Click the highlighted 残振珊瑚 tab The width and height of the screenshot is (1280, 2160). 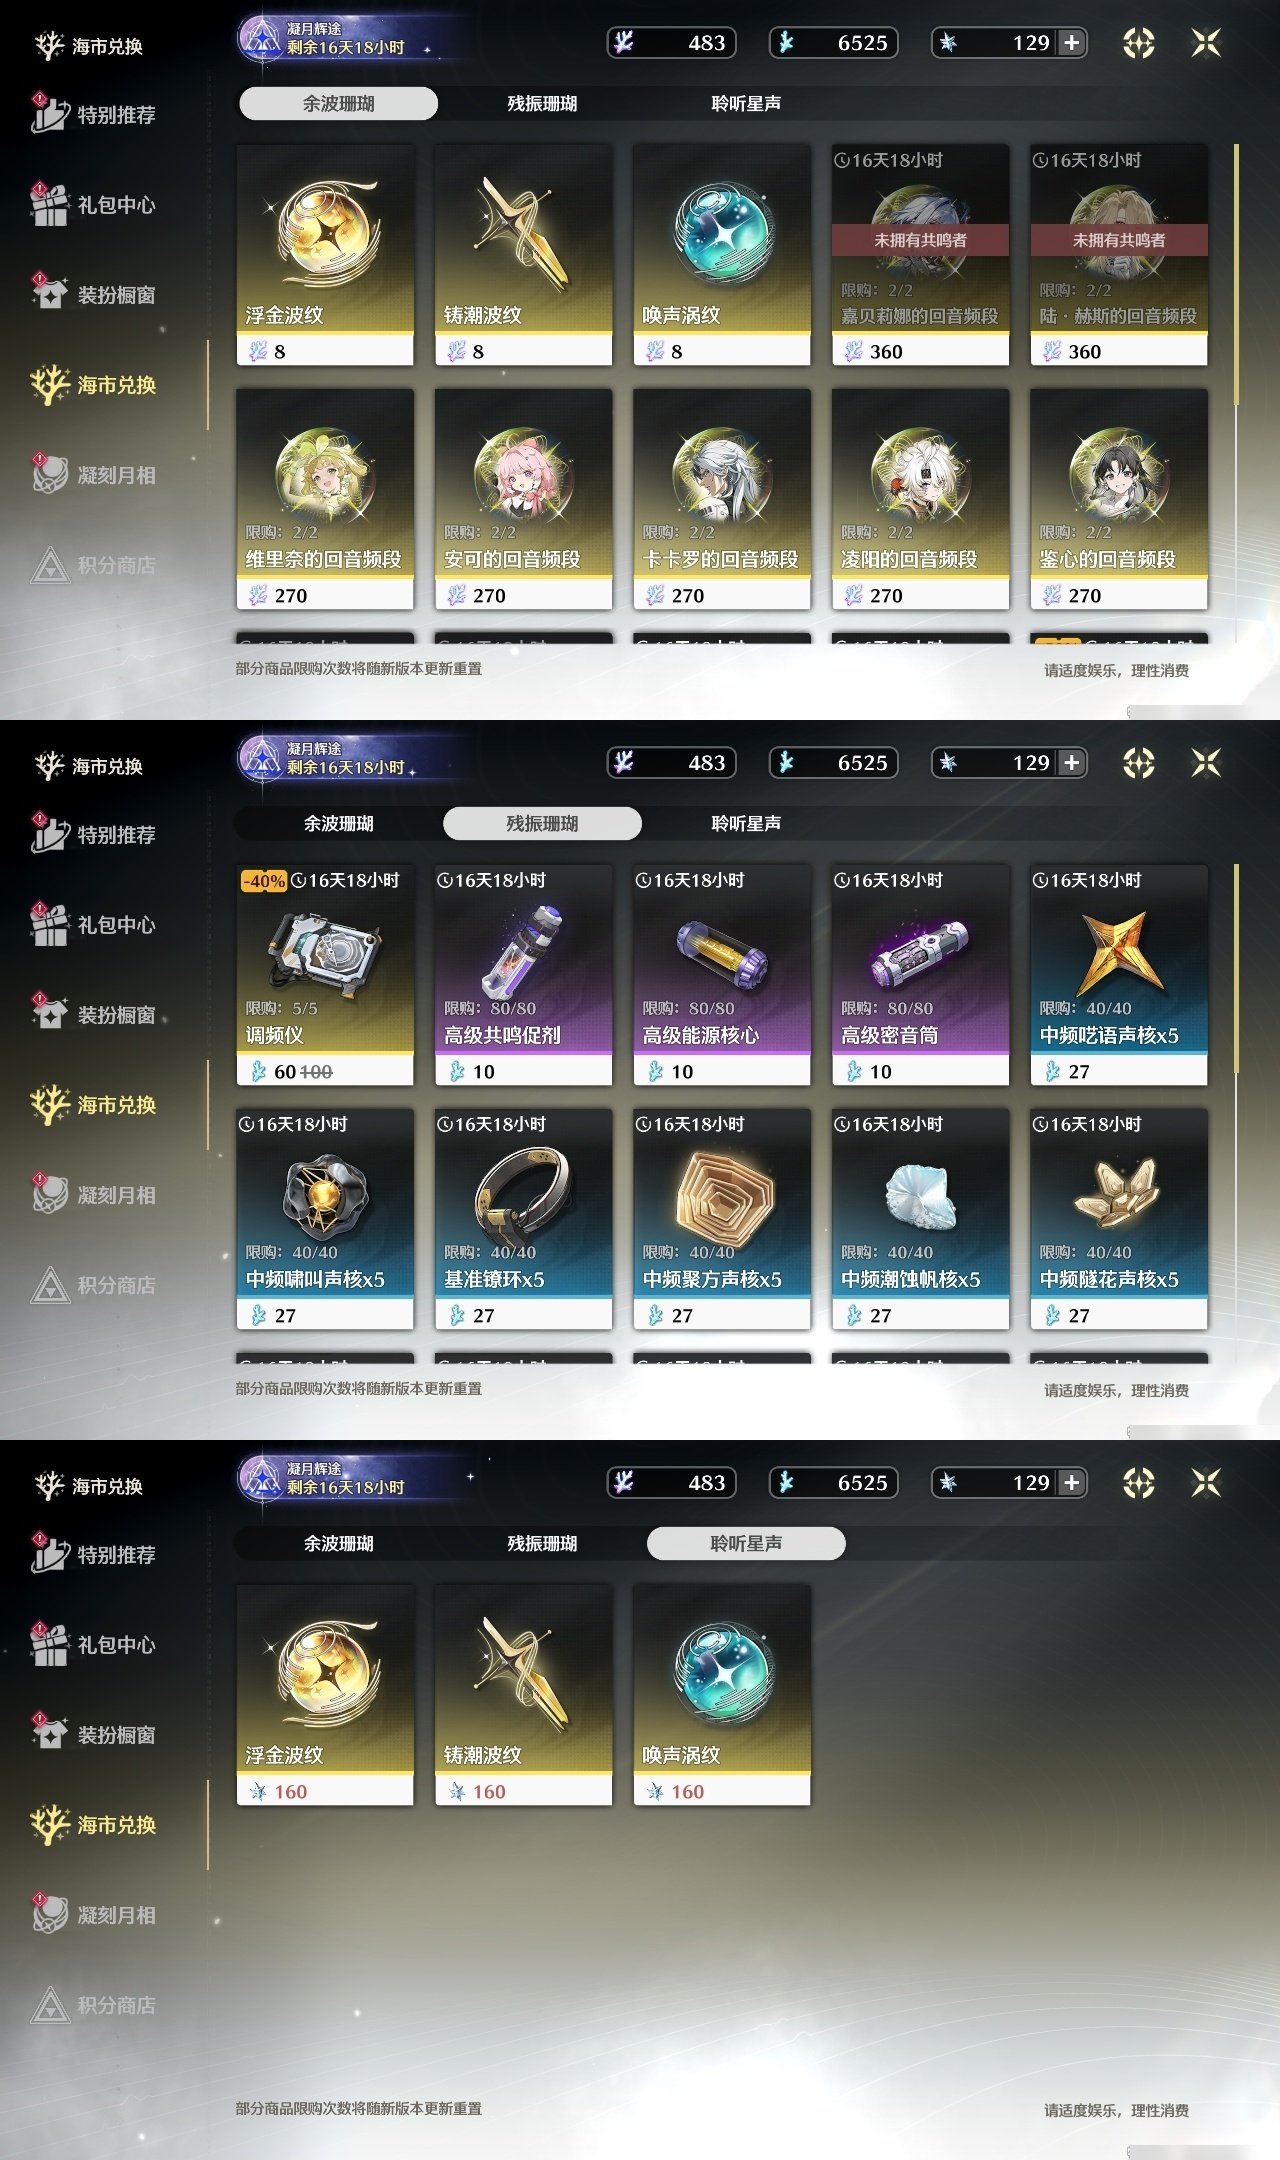[x=542, y=823]
